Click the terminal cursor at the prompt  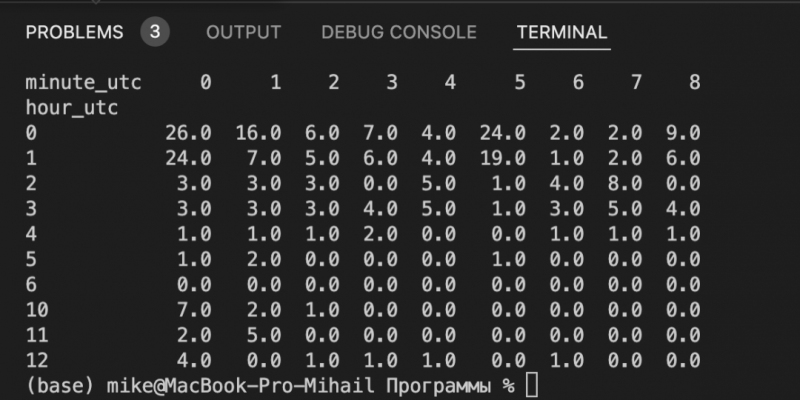(532, 385)
